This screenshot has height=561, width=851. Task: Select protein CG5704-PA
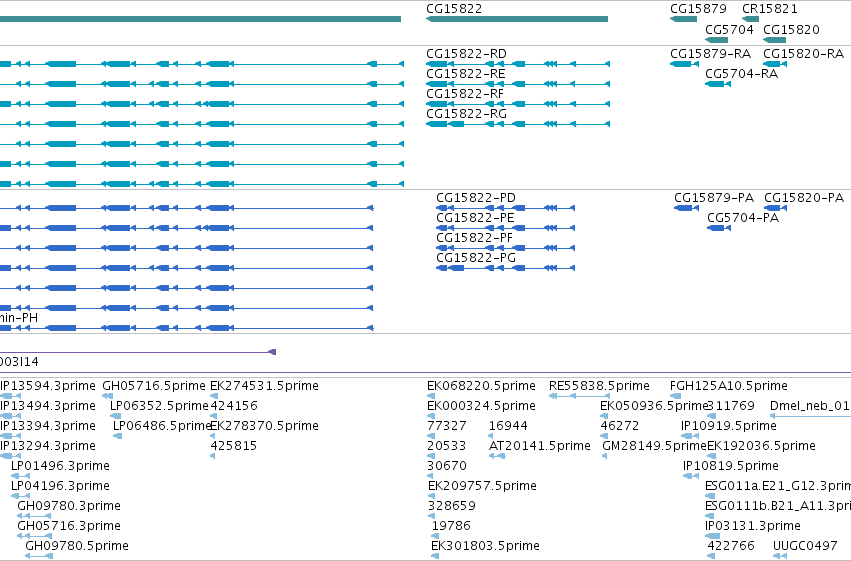pyautogui.click(x=743, y=218)
